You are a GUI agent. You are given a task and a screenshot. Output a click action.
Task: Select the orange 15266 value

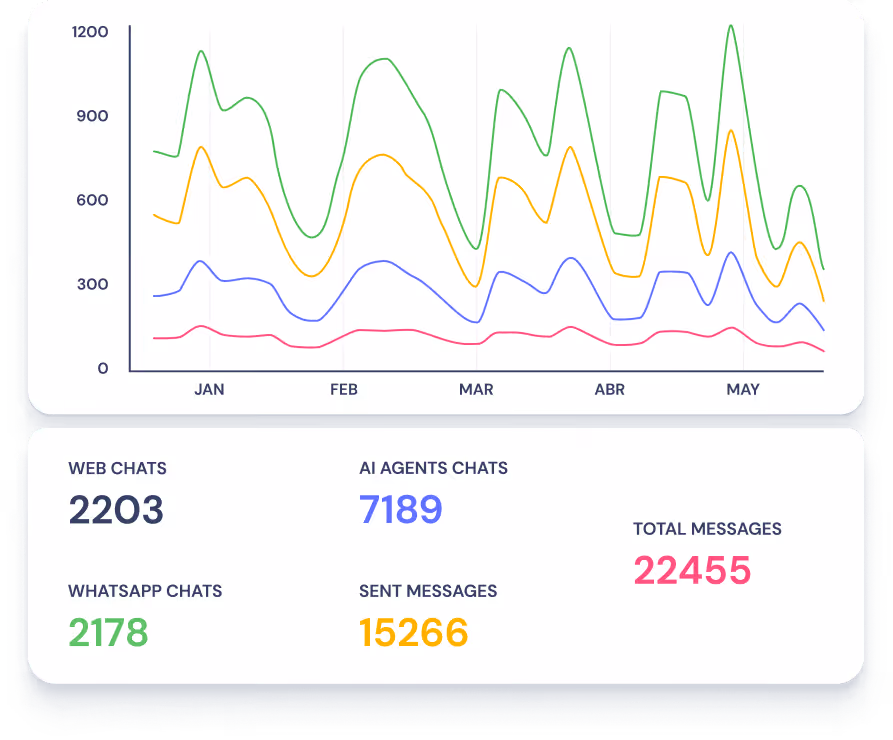413,633
